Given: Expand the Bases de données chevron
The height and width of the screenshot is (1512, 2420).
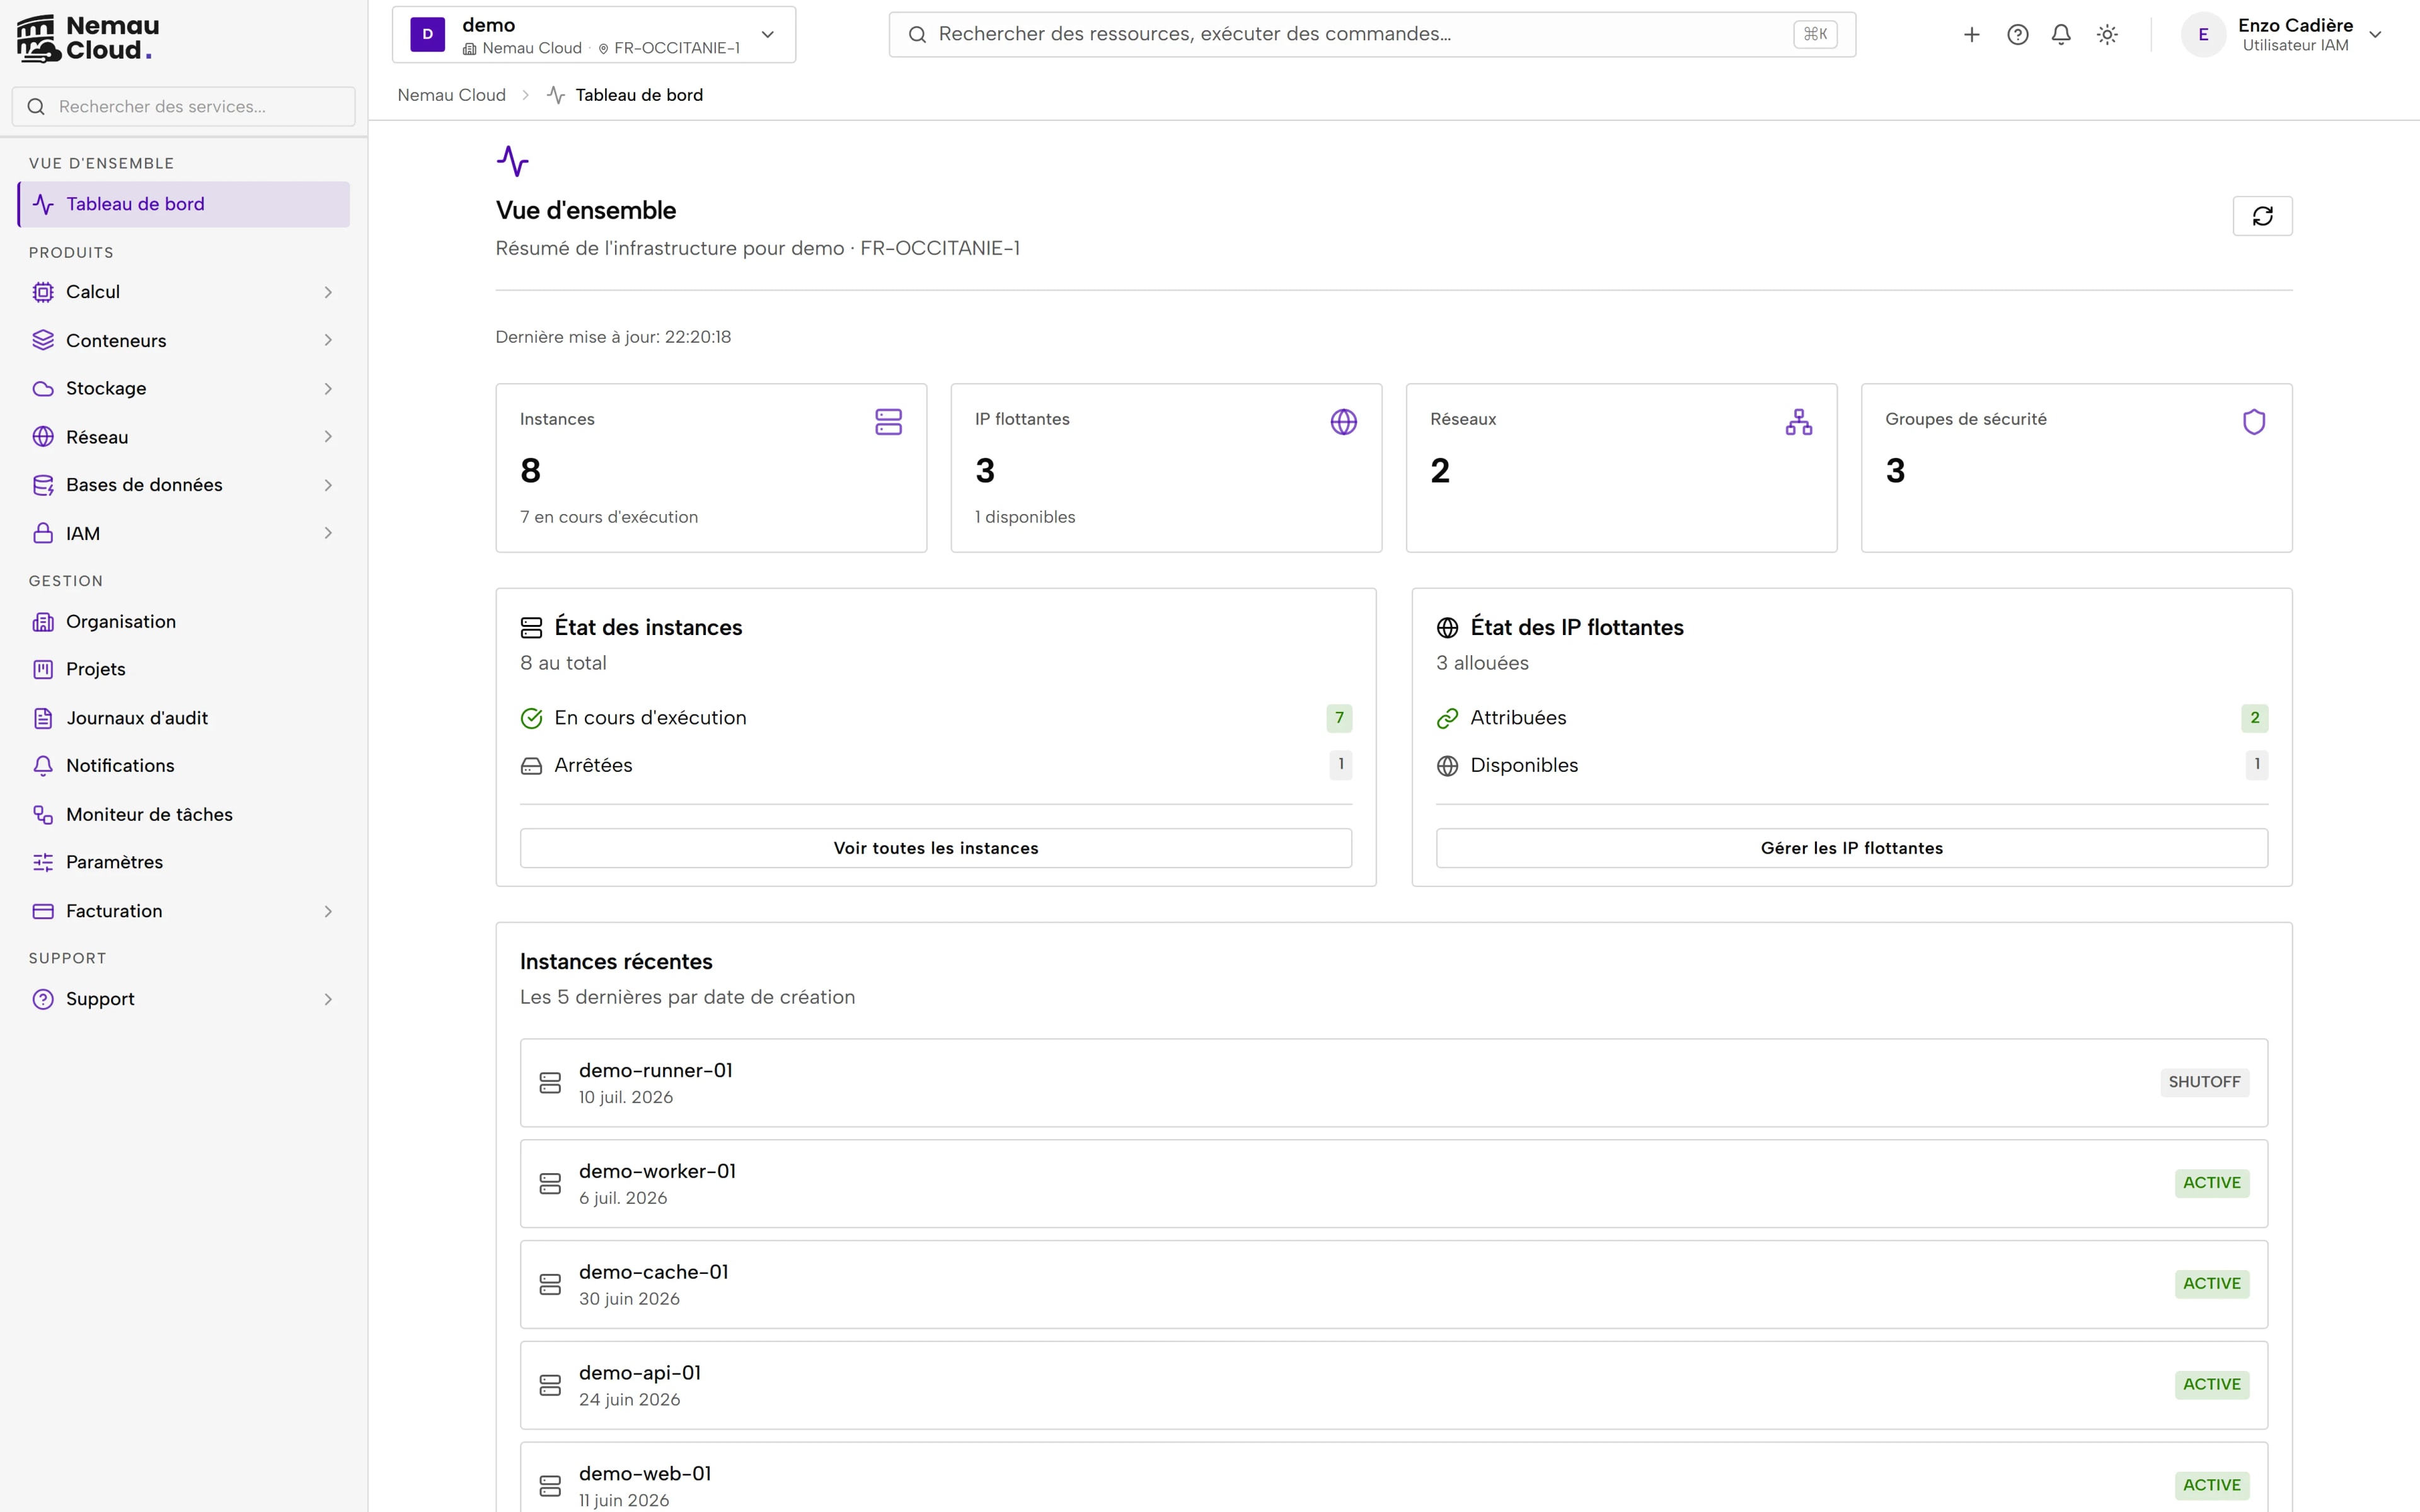Looking at the screenshot, I should pos(328,485).
